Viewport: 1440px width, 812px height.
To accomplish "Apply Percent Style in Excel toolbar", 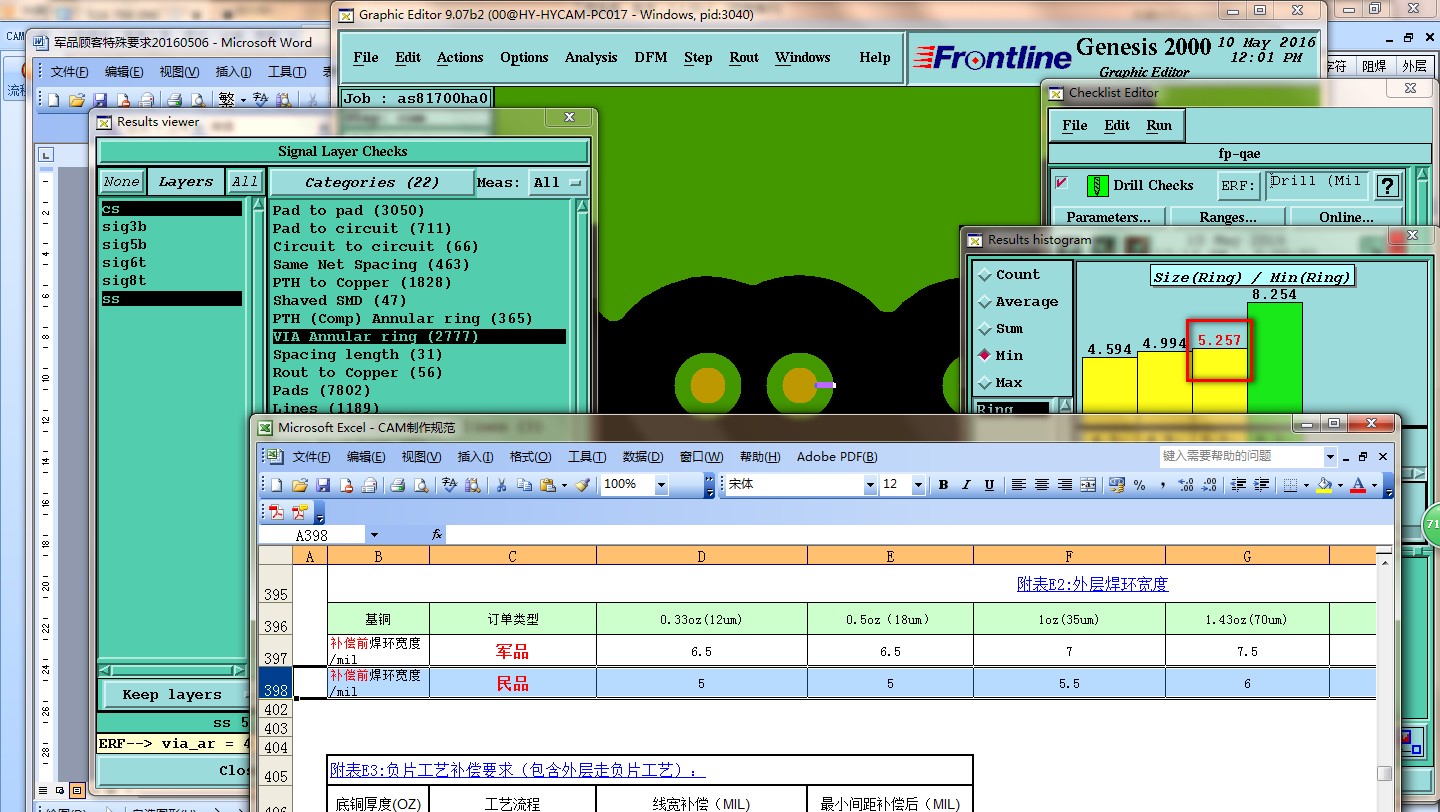I will click(1140, 485).
